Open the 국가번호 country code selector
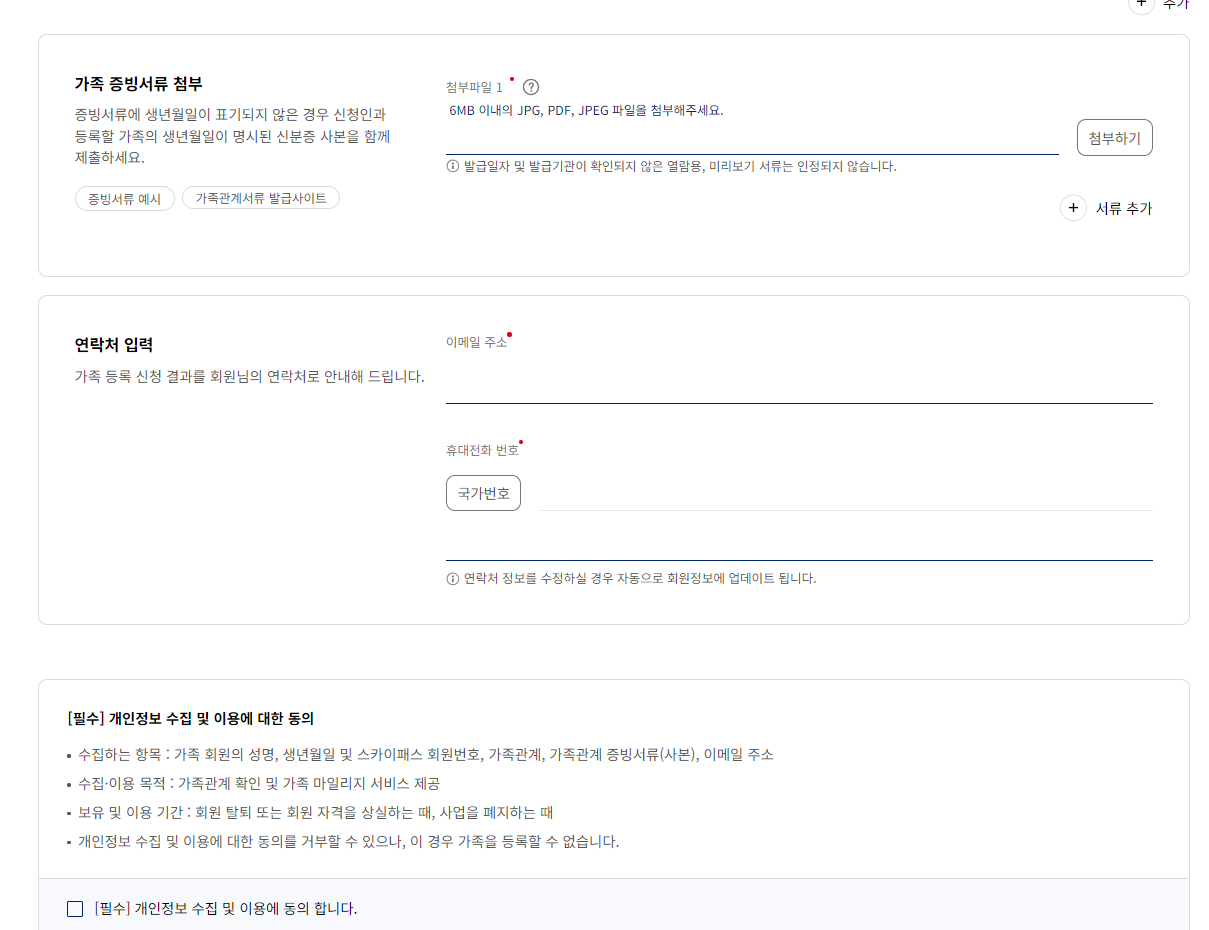The width and height of the screenshot is (1209, 930). click(x=483, y=493)
